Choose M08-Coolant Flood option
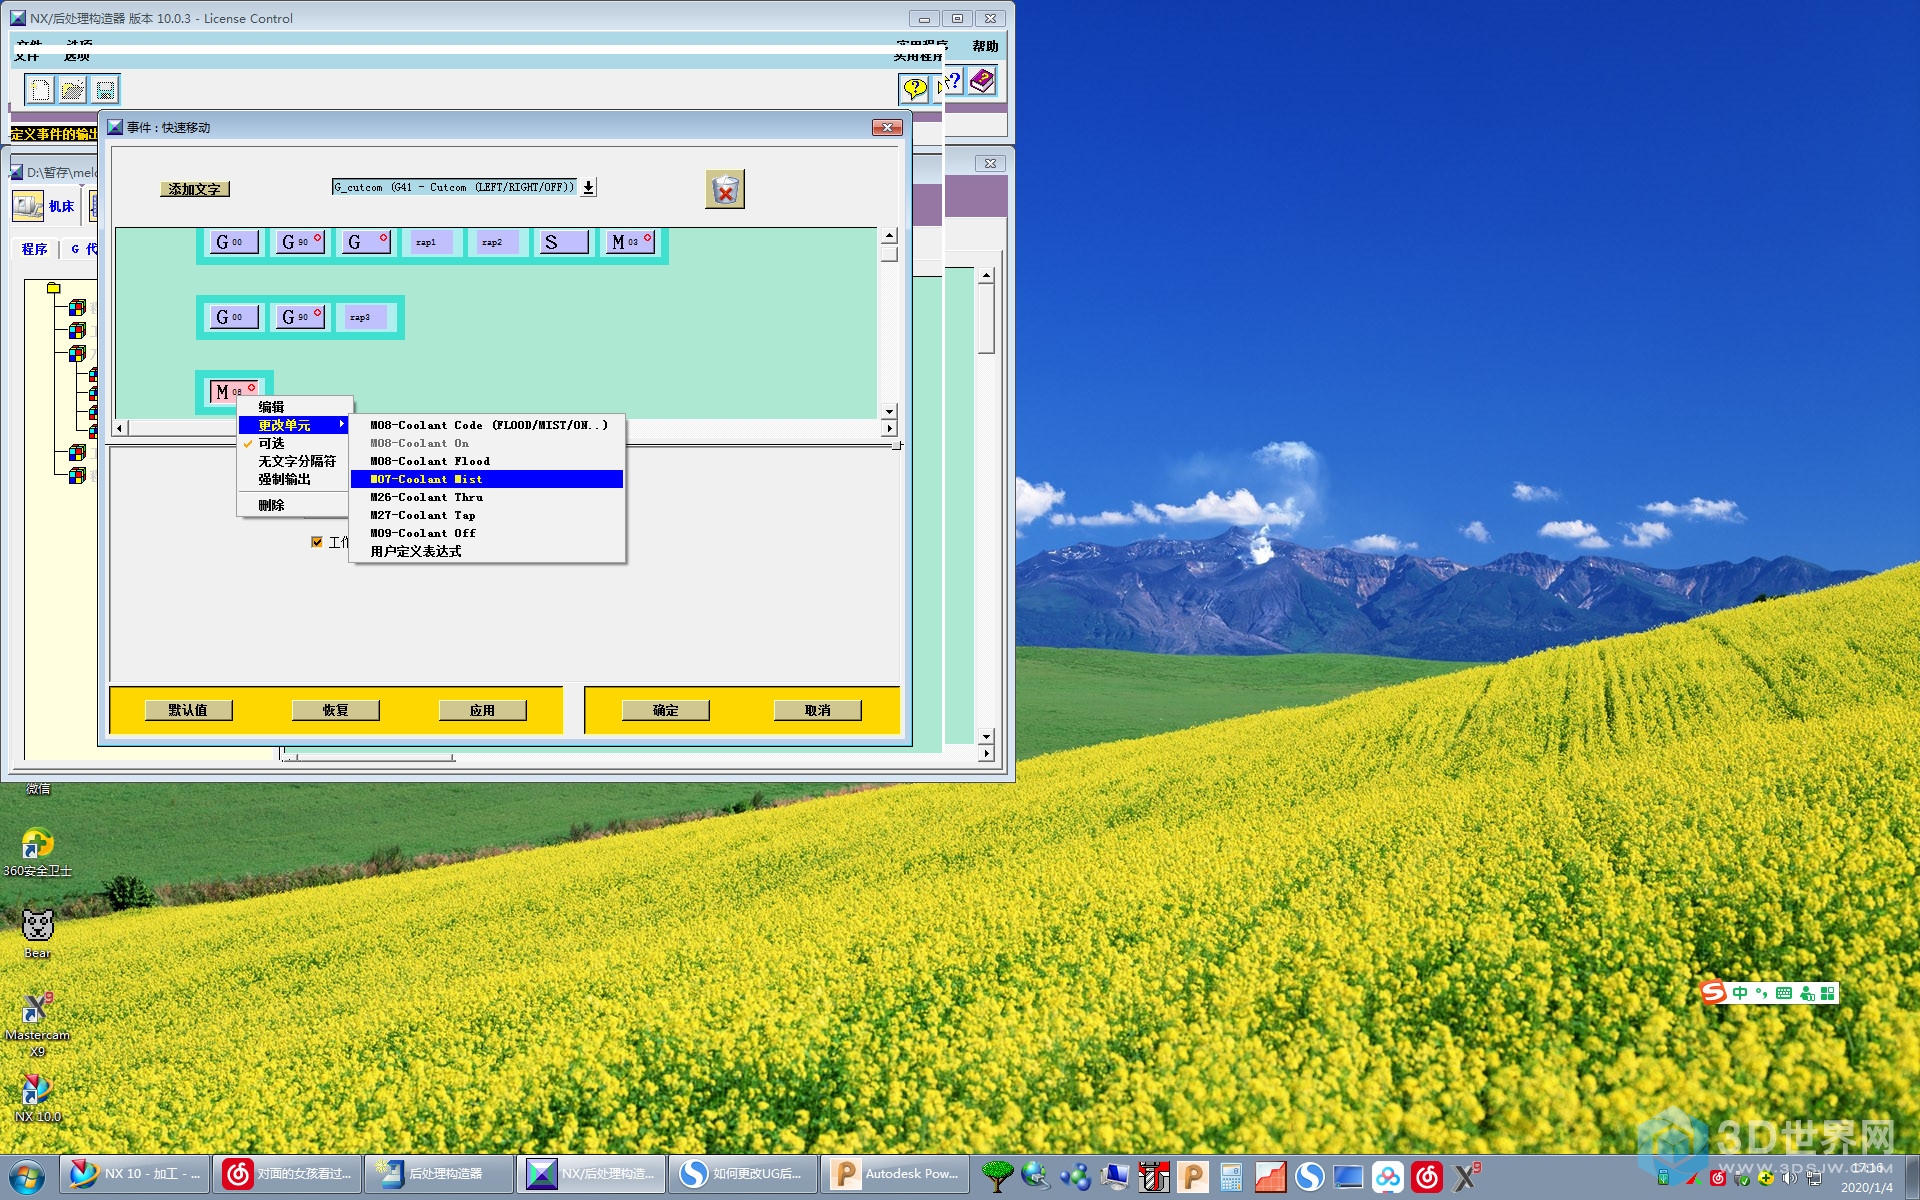 [x=488, y=461]
